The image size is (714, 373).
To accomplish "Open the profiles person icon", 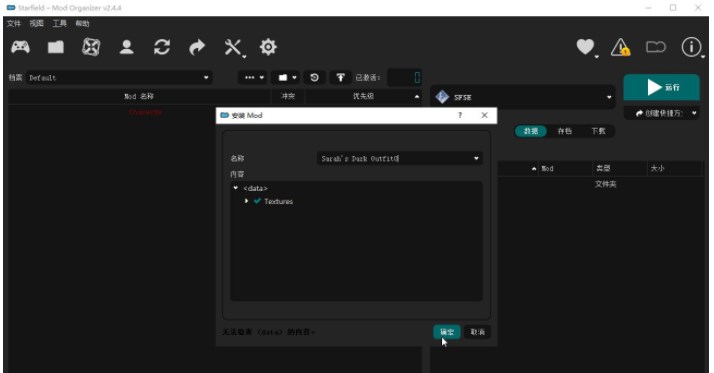I will [127, 47].
